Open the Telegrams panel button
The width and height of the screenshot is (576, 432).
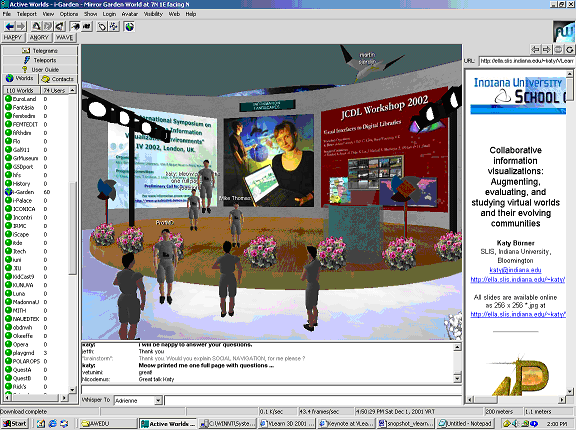(40, 51)
